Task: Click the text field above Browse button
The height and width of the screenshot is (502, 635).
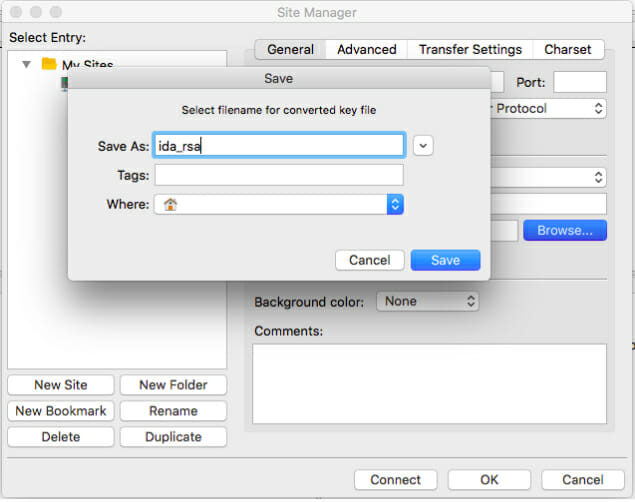Action: point(549,204)
